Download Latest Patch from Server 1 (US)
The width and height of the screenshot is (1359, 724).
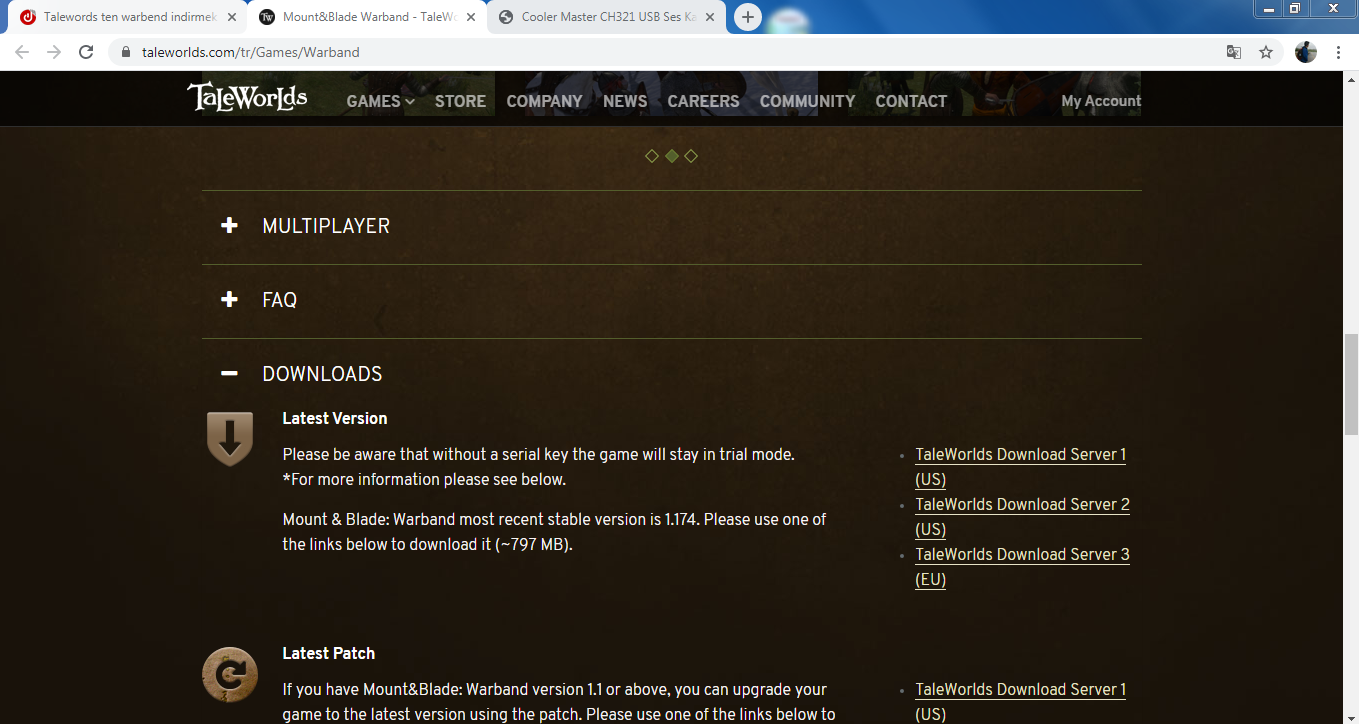click(x=1021, y=702)
